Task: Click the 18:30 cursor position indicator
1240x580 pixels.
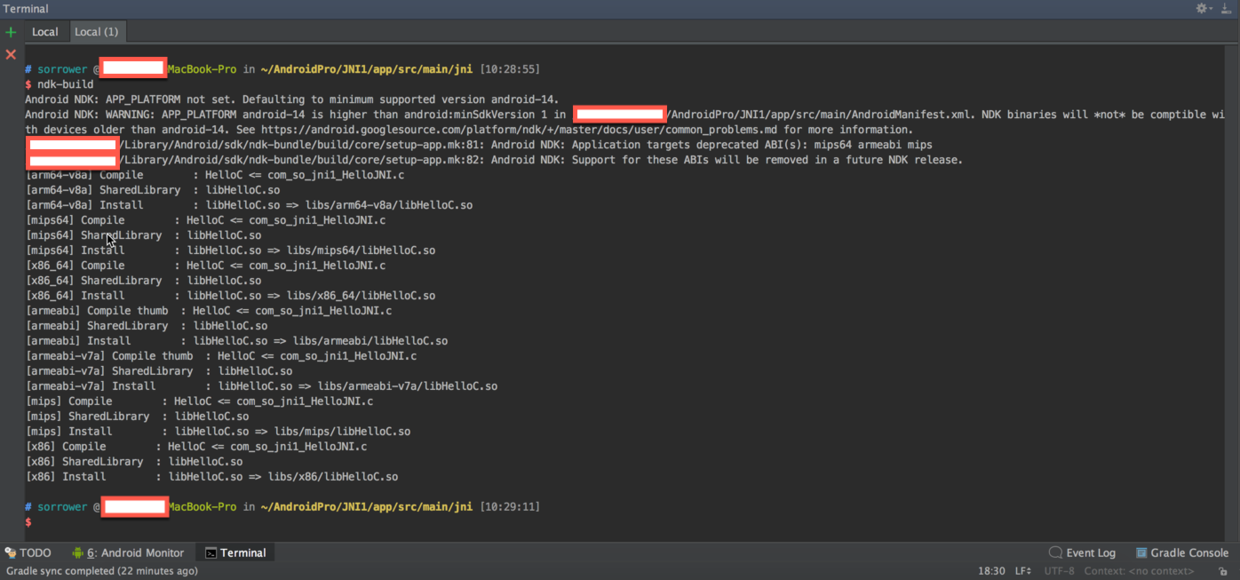Action: click(991, 571)
